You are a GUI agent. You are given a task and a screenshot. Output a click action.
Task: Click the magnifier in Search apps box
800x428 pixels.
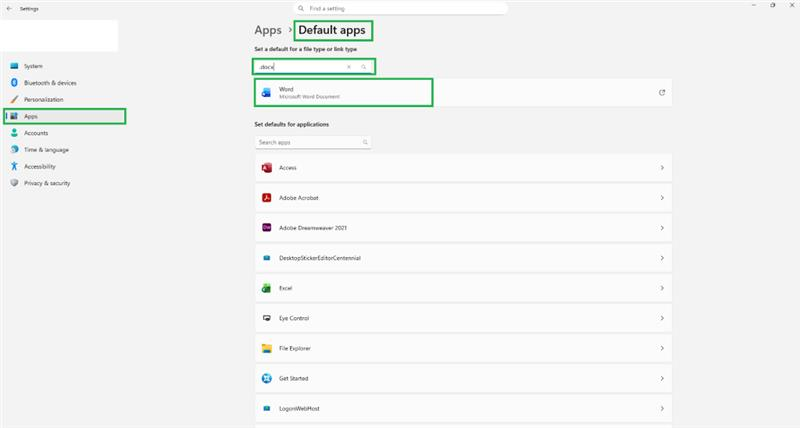pyautogui.click(x=365, y=142)
